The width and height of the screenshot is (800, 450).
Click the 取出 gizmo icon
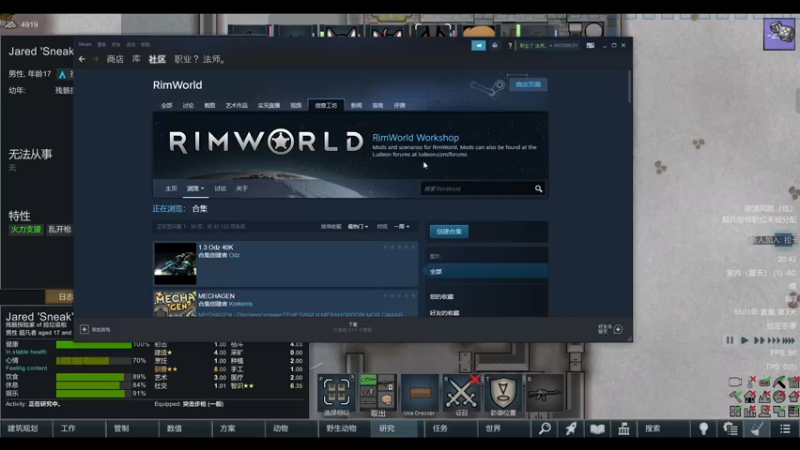click(x=378, y=392)
